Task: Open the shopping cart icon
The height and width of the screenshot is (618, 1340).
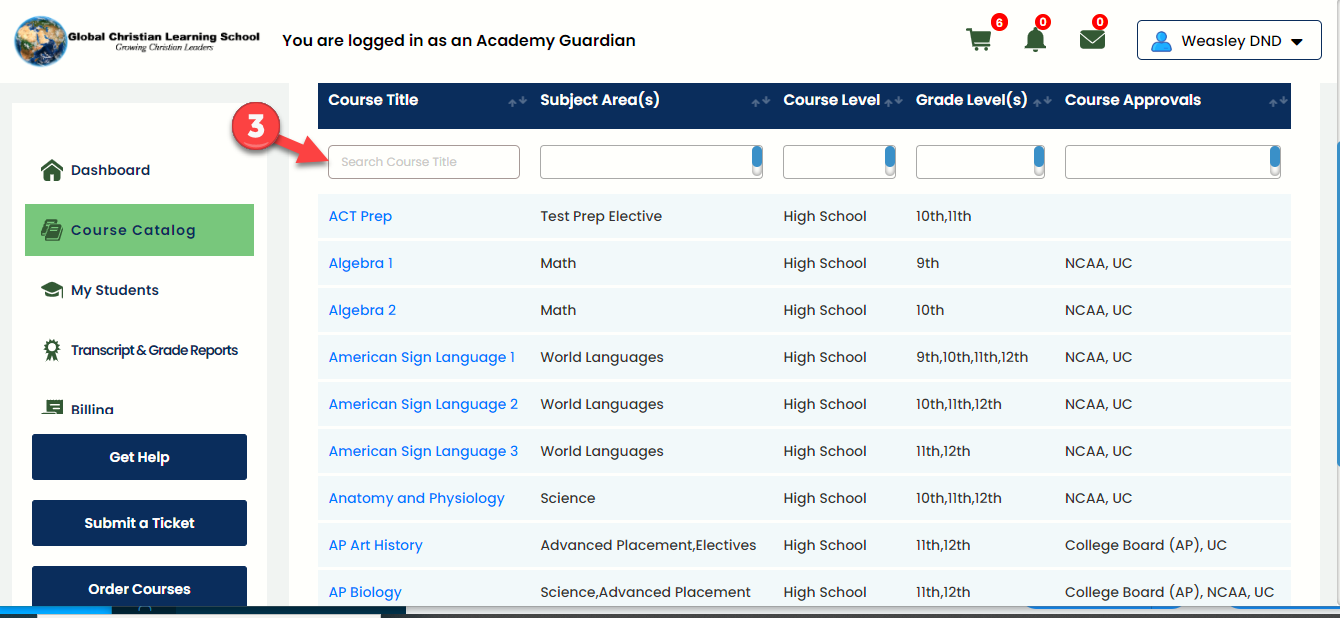Action: click(978, 40)
